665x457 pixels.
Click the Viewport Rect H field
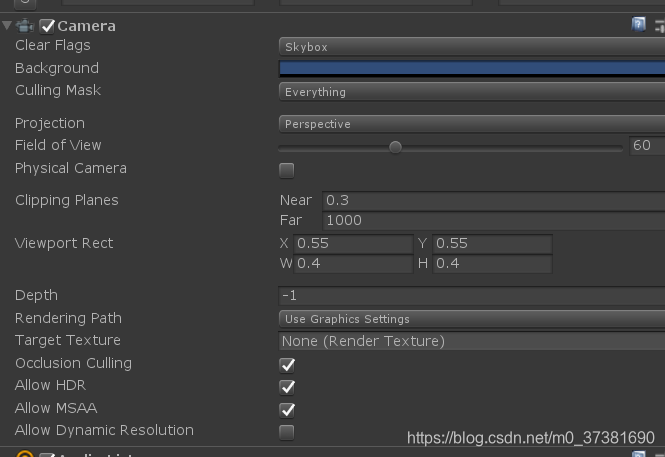point(492,264)
